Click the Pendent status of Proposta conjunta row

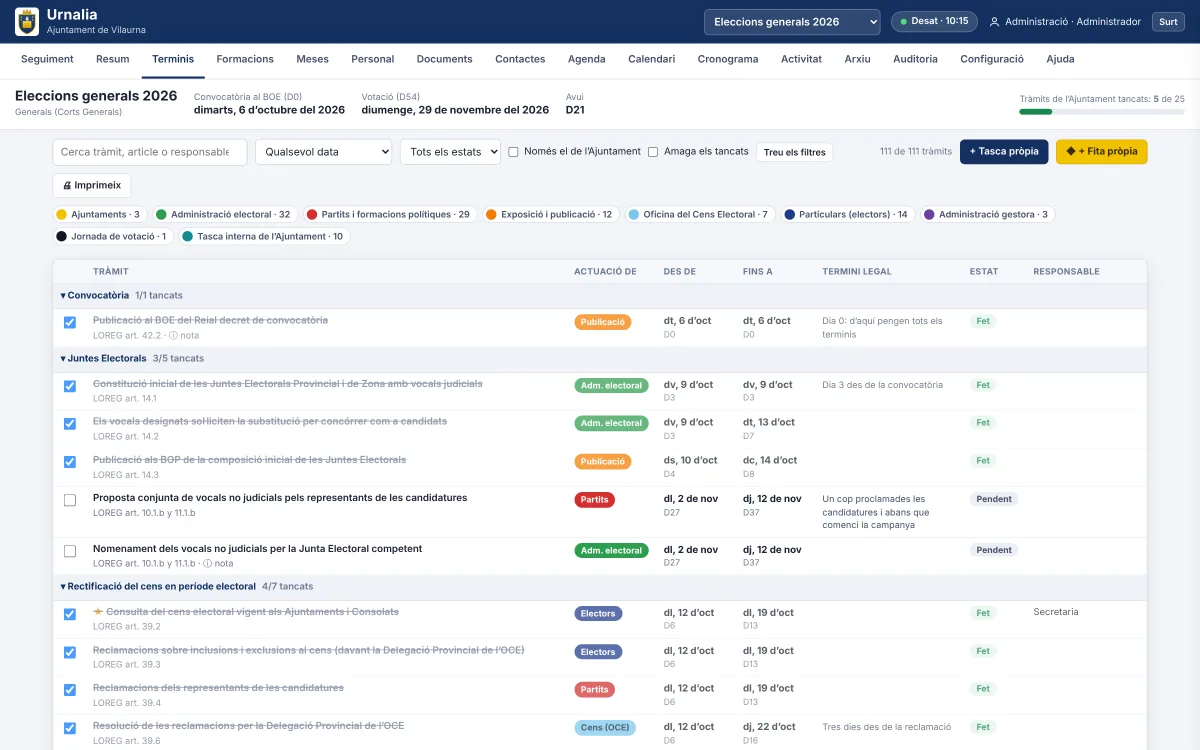(x=994, y=499)
